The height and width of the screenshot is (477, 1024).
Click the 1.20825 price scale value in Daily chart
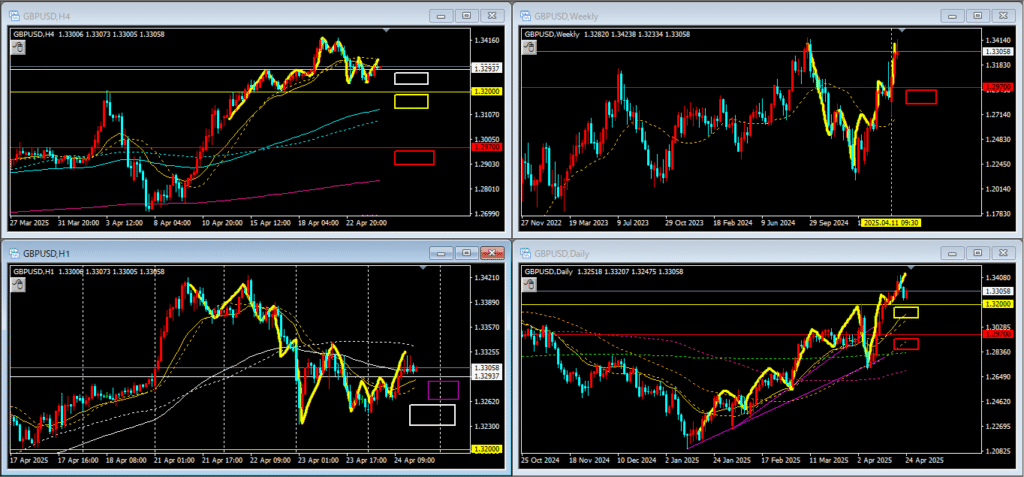click(999, 452)
